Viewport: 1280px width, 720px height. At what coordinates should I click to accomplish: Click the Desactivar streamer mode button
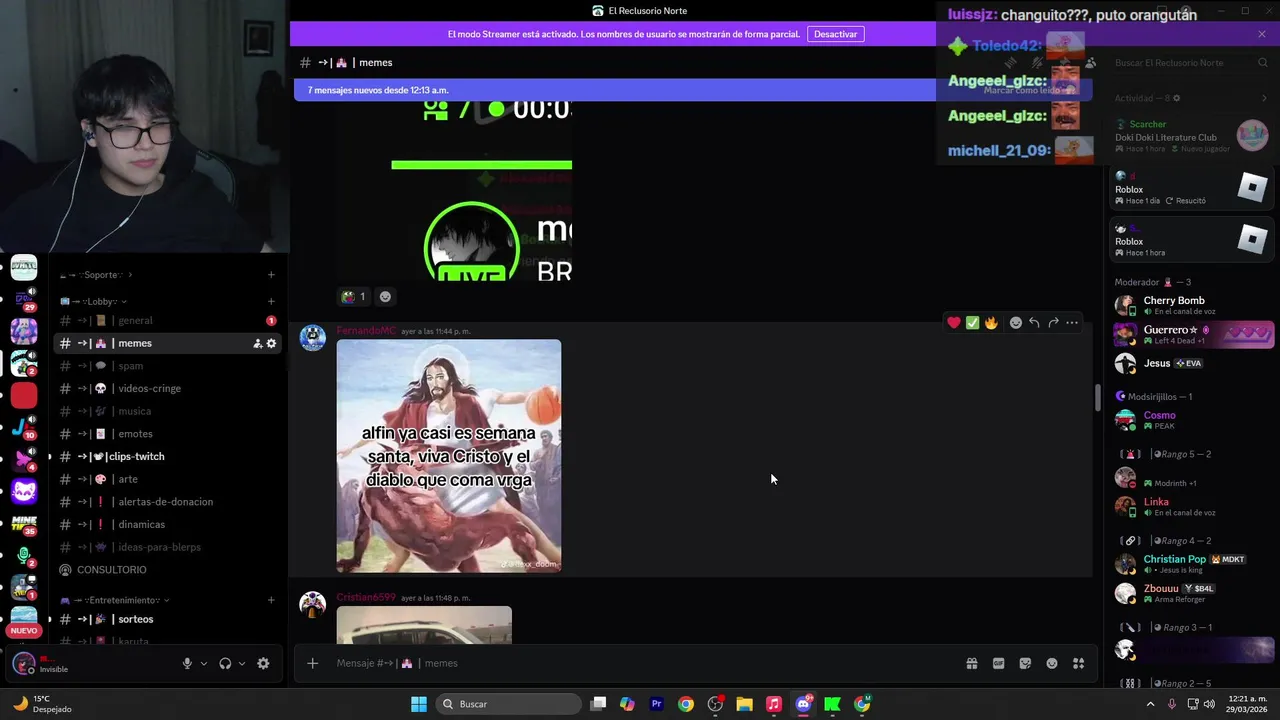tap(835, 34)
